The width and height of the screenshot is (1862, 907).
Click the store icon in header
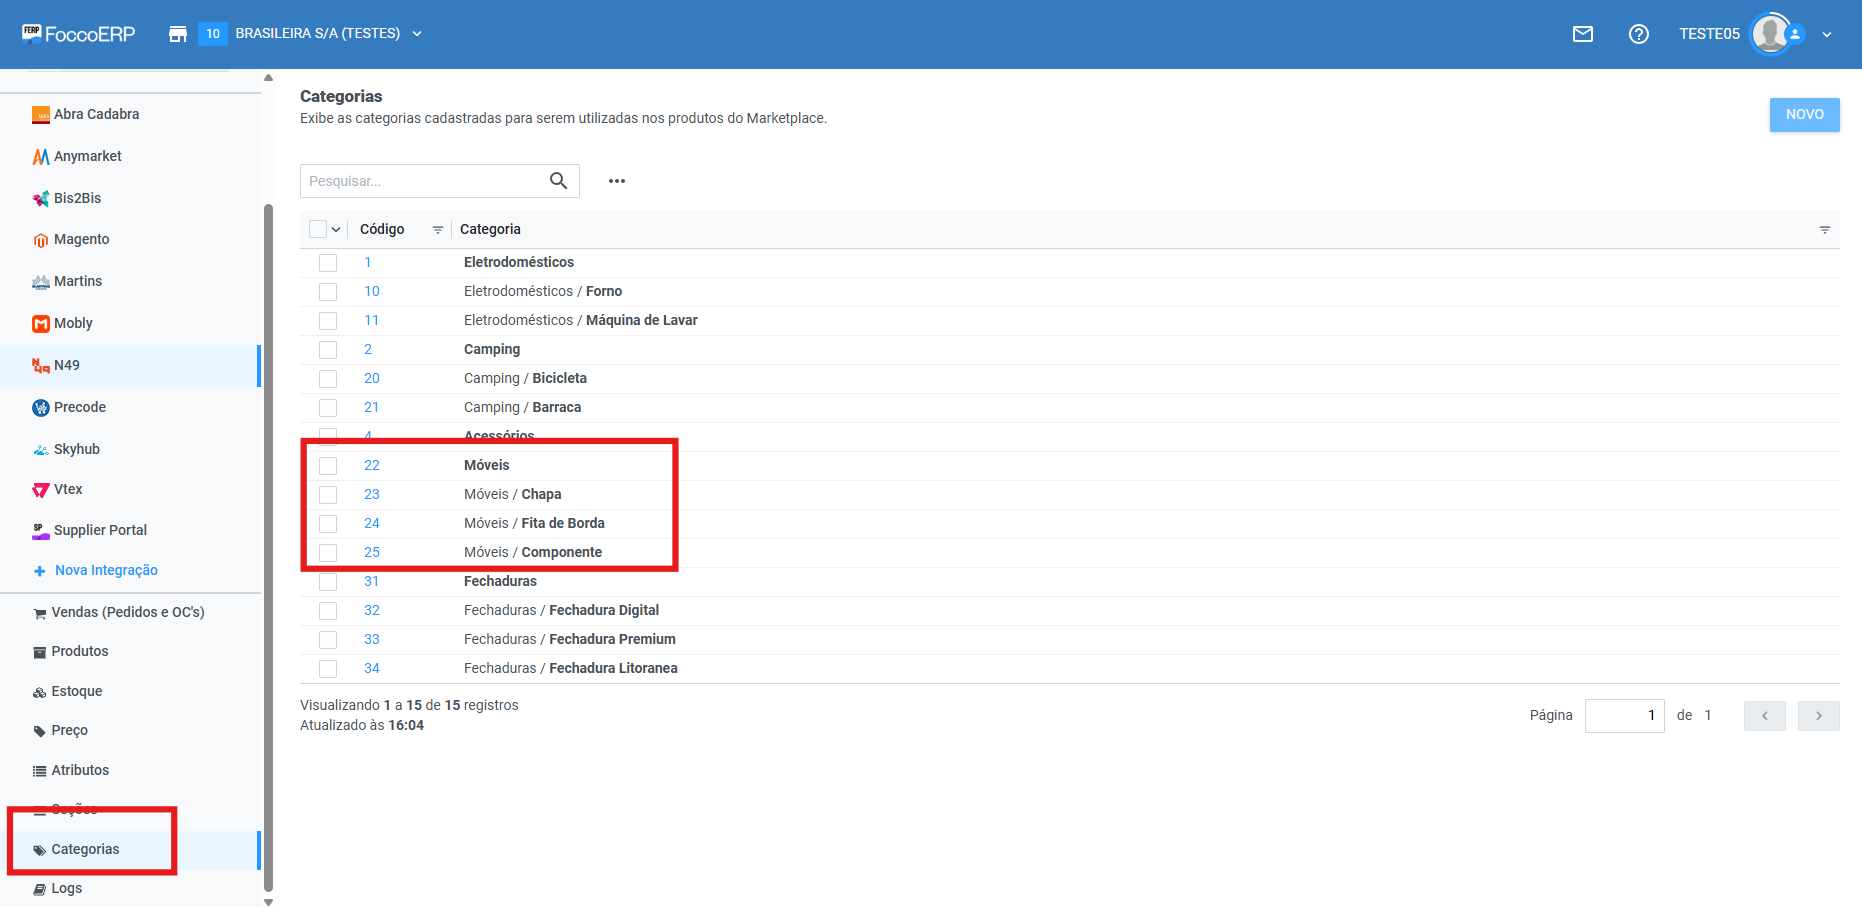178,34
